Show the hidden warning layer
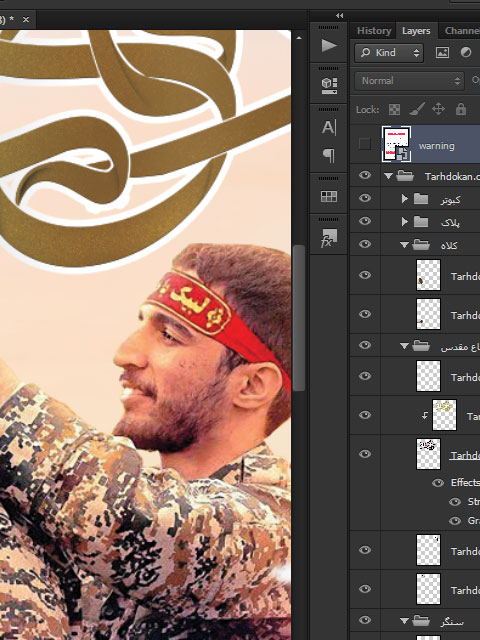480x640 pixels. click(364, 144)
